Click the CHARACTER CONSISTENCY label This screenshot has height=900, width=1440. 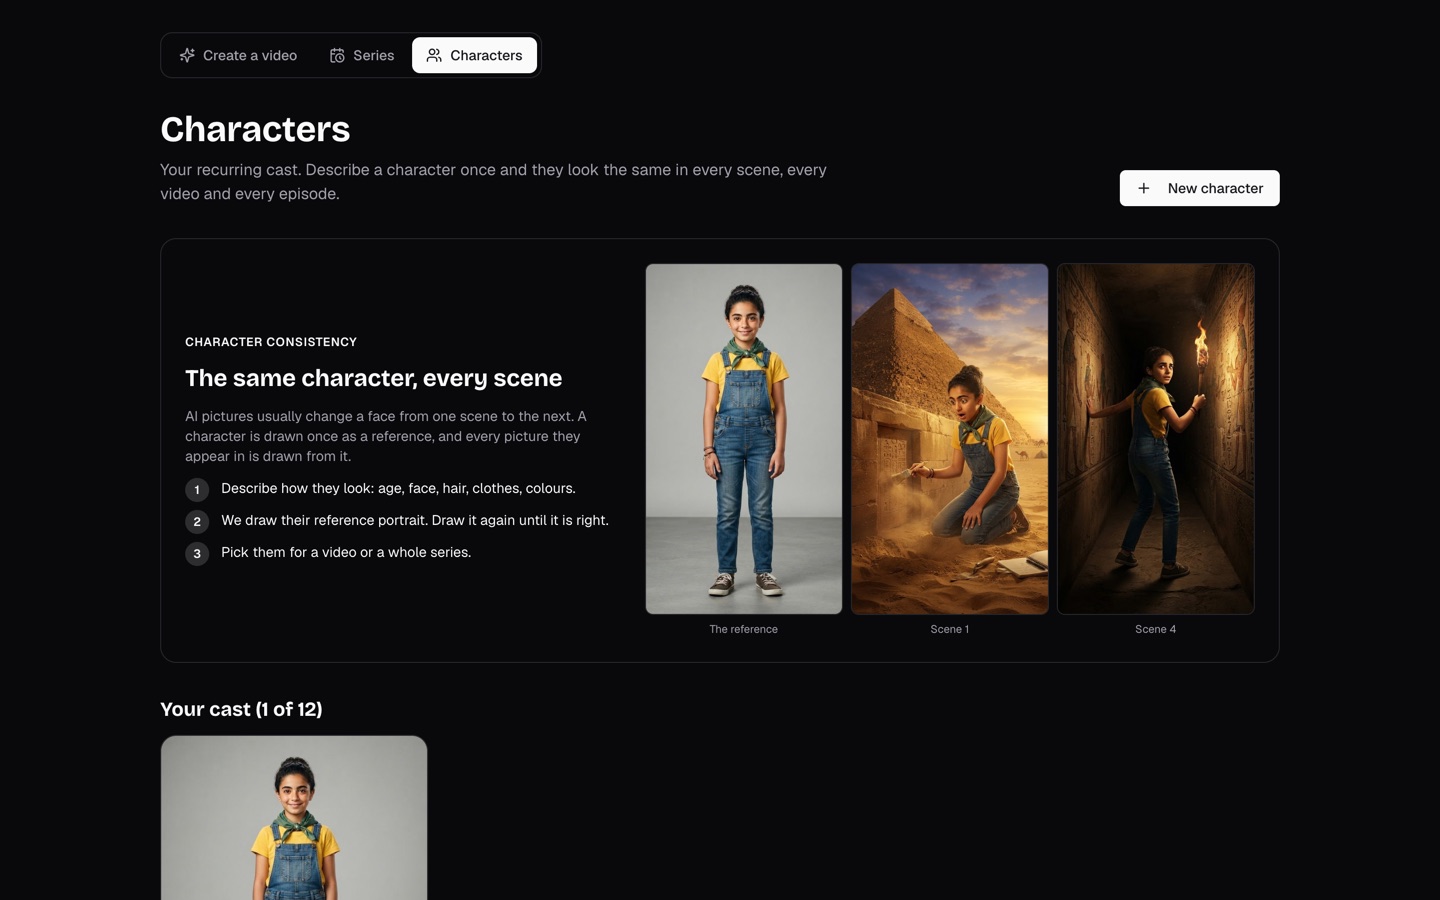[x=271, y=342]
